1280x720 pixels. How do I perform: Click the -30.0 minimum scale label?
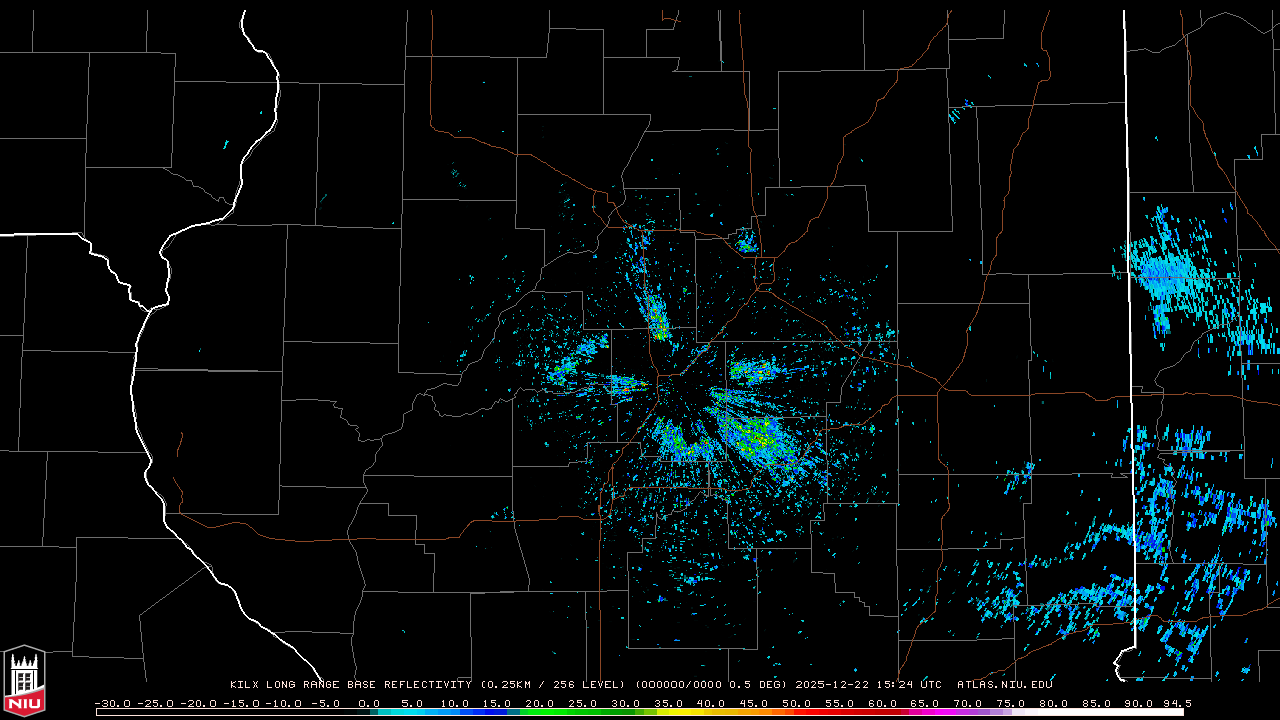113,703
